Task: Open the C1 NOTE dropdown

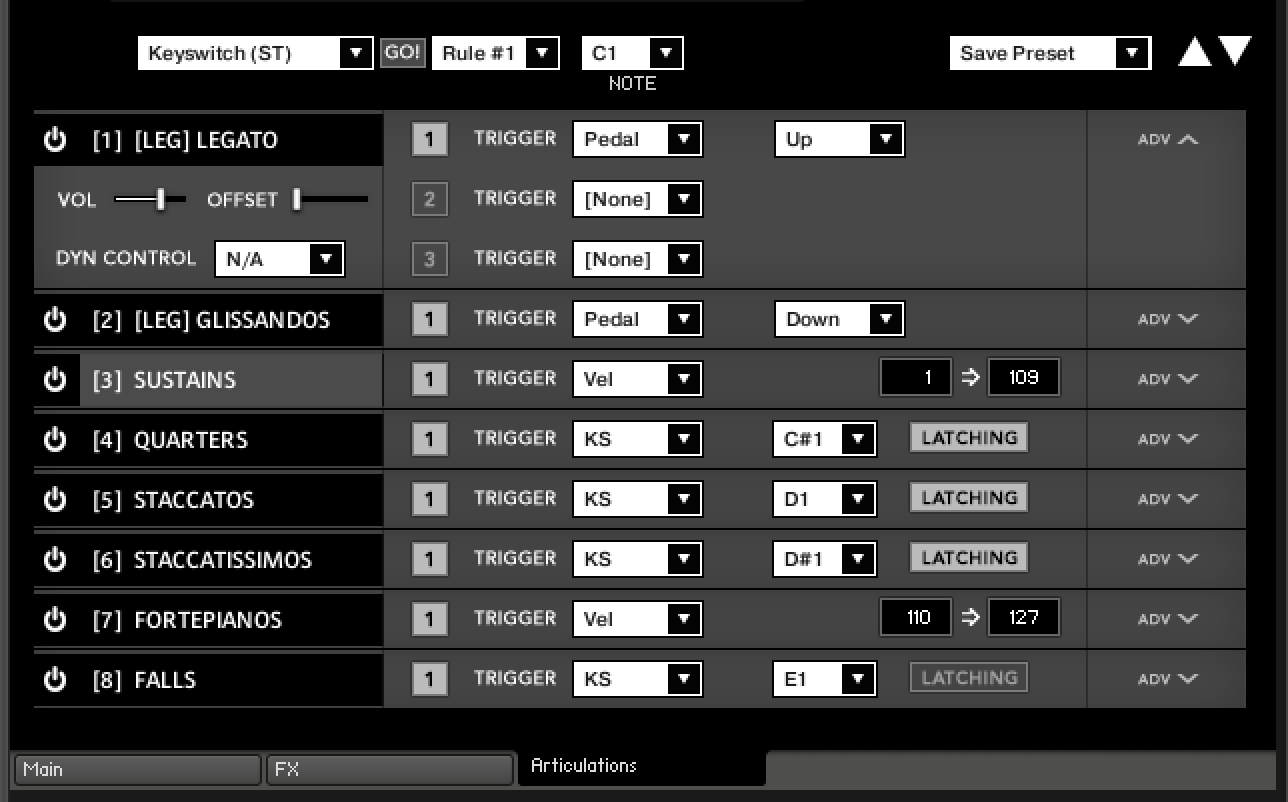Action: [x=631, y=52]
